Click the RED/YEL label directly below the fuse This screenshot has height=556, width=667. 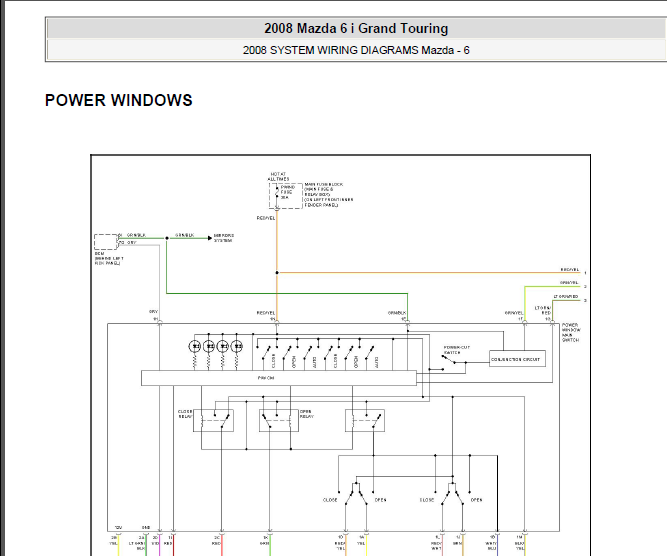[x=266, y=218]
